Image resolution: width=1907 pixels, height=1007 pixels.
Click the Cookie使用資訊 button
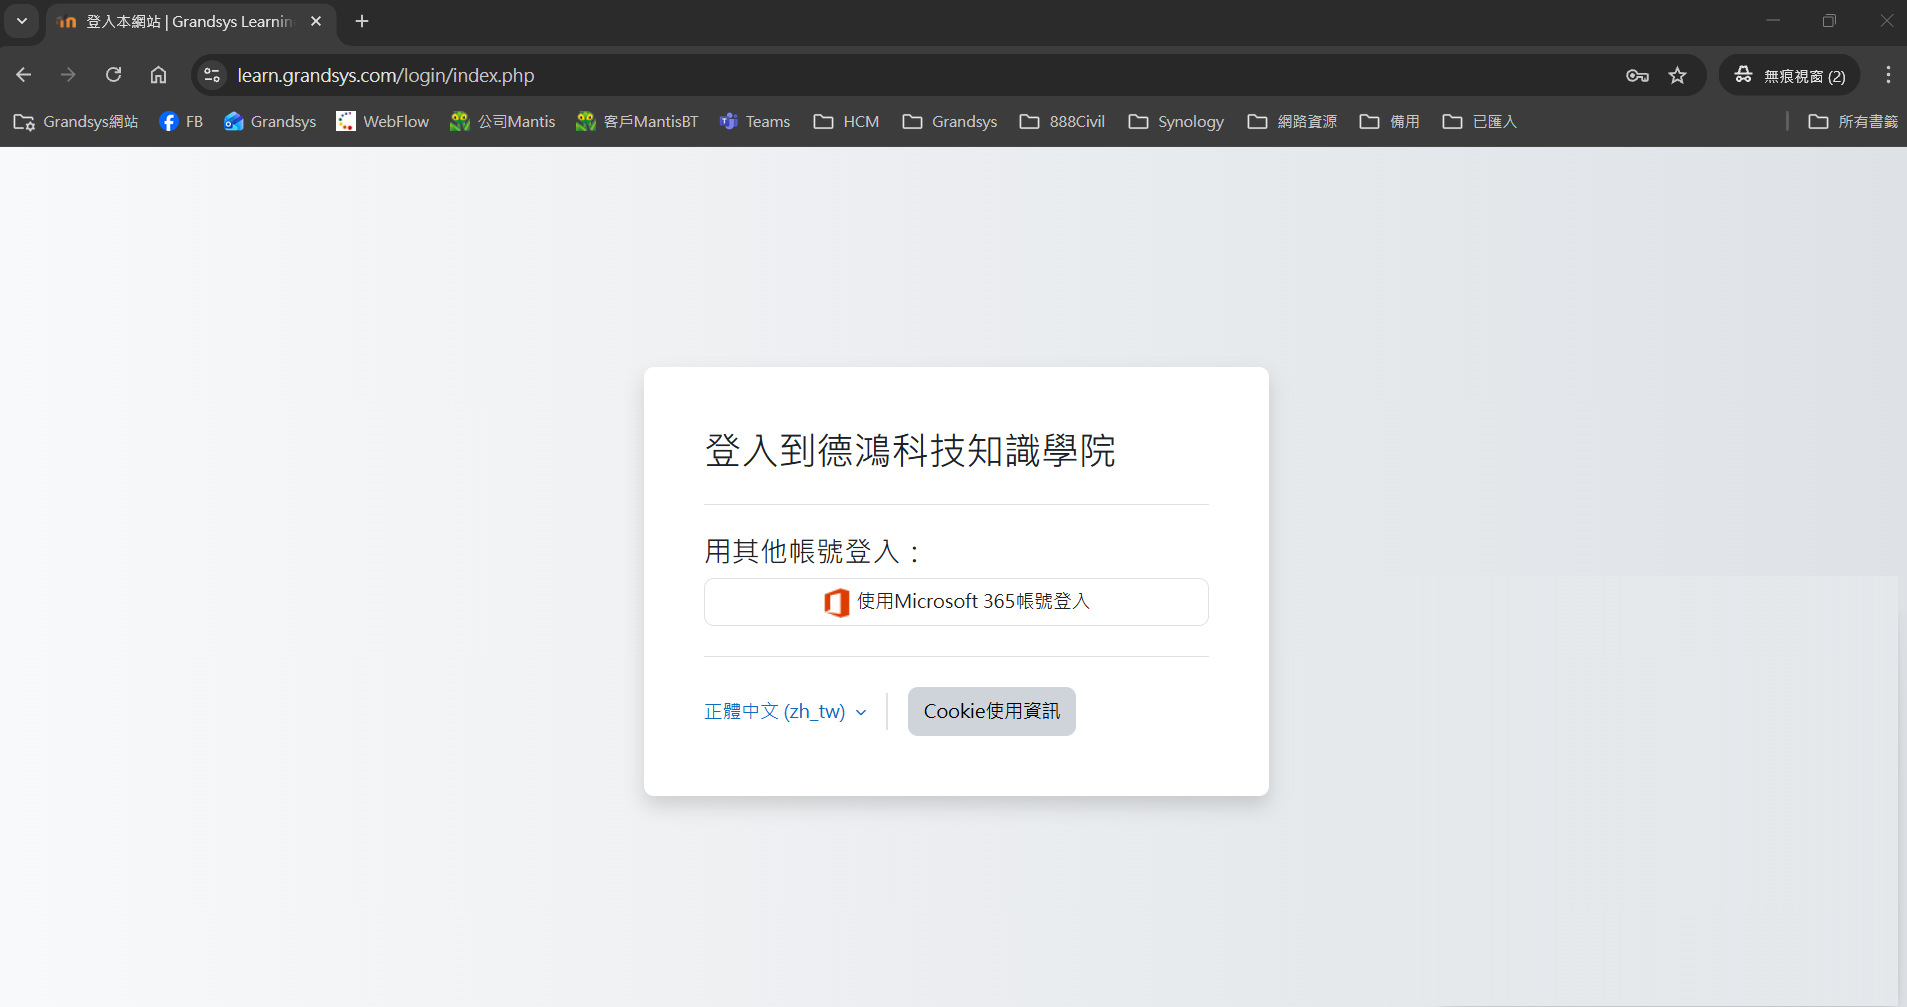click(990, 711)
